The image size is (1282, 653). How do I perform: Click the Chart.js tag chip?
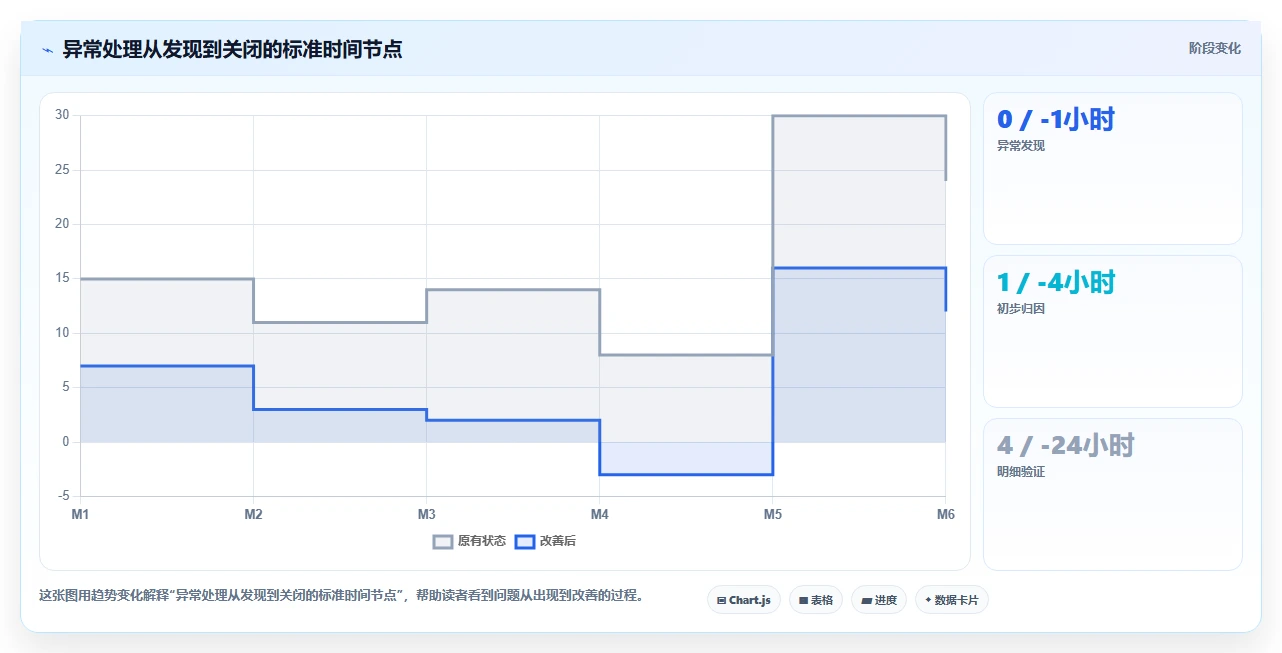pos(744,600)
